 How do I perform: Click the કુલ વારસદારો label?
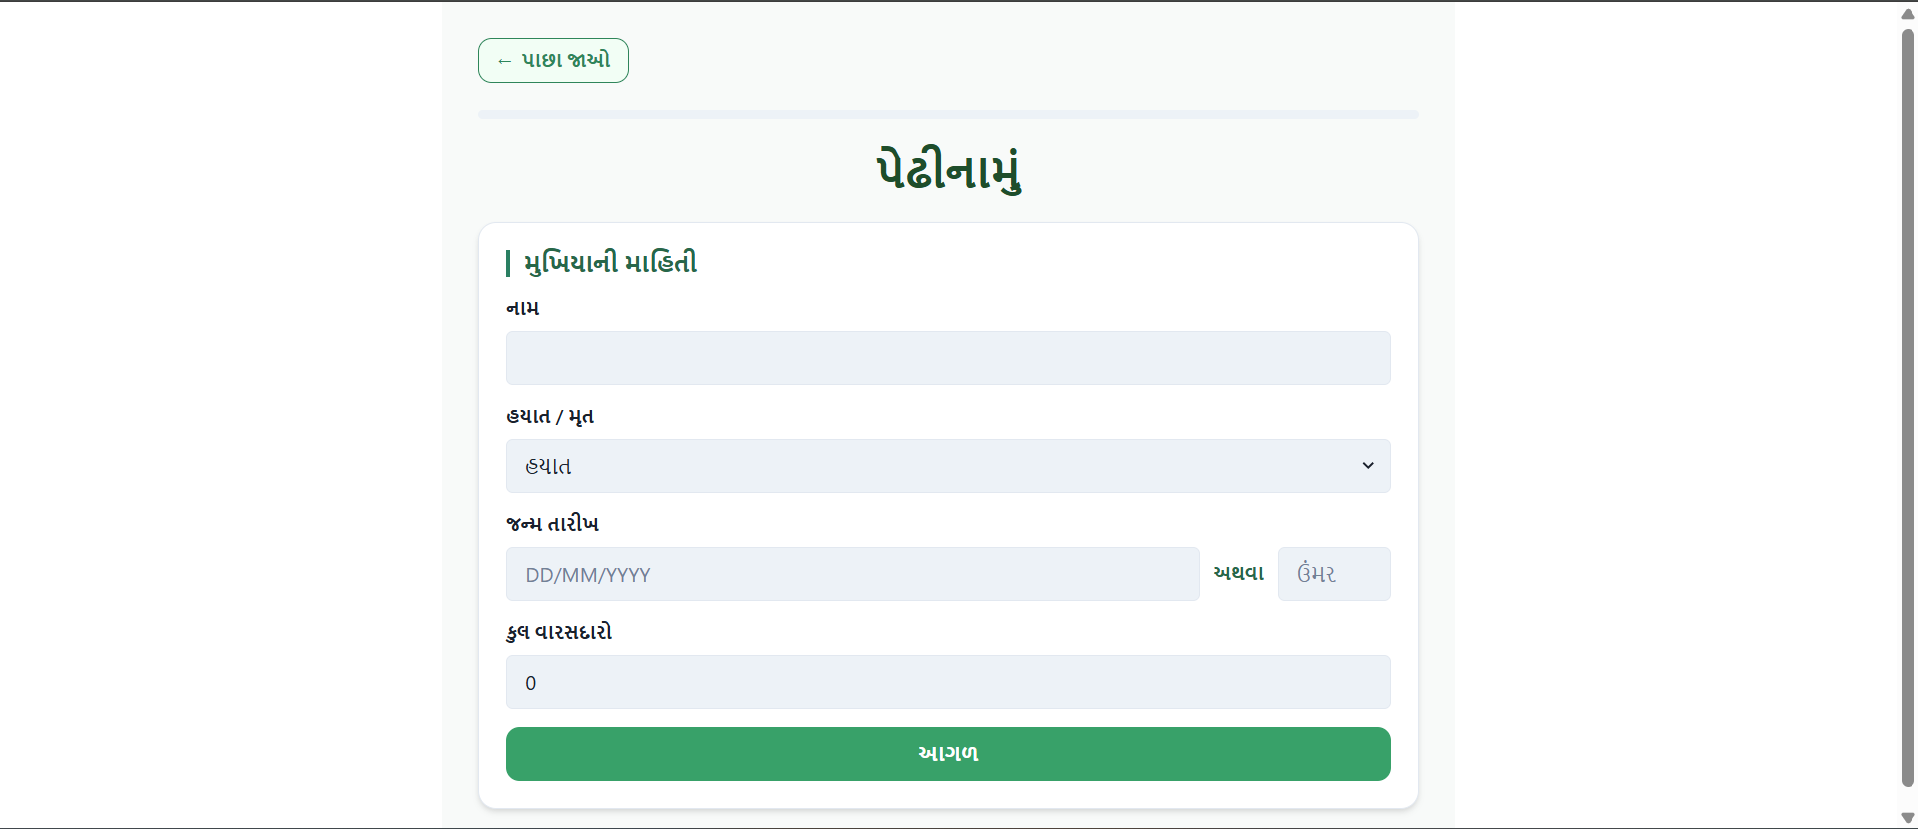point(558,632)
